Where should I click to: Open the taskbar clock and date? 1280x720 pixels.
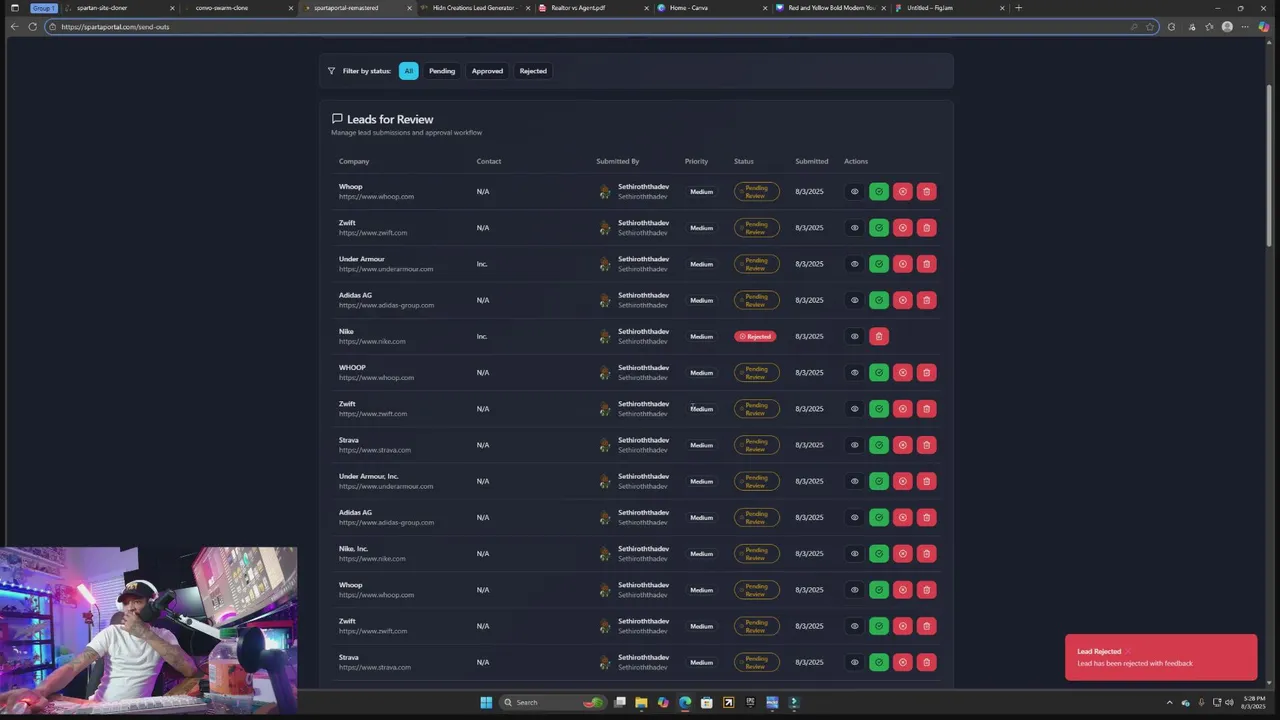pyautogui.click(x=1254, y=702)
